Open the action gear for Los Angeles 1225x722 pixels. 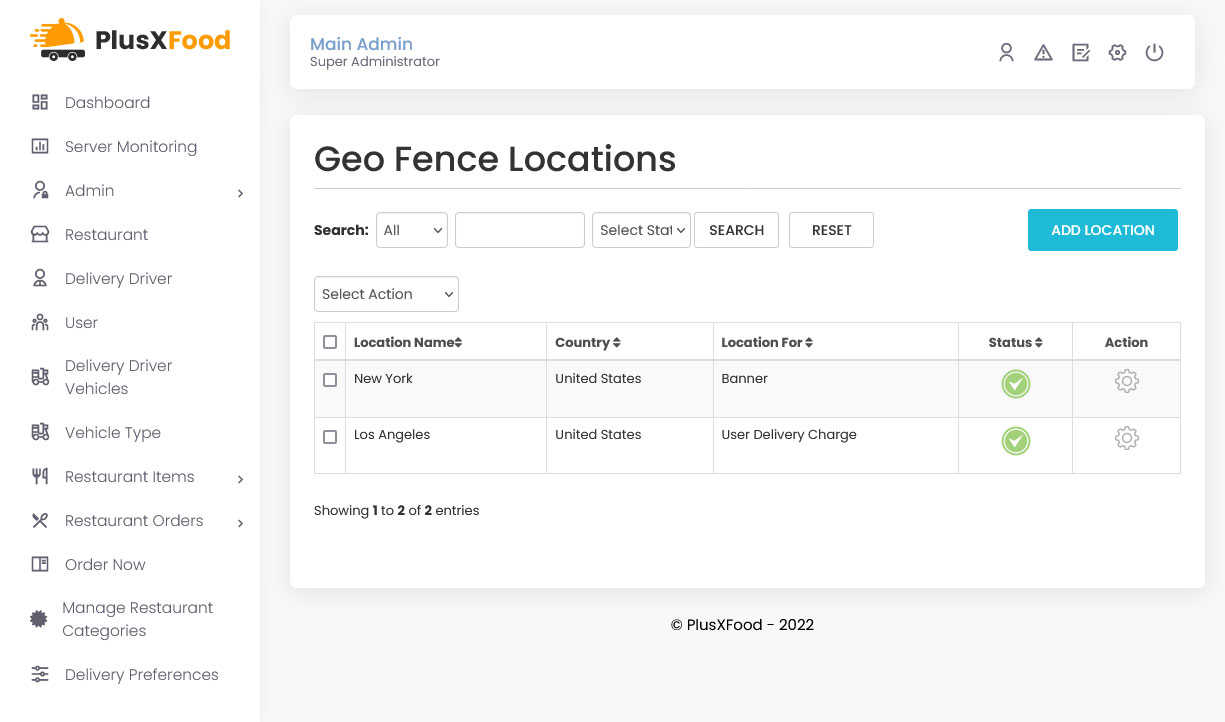[1127, 438]
